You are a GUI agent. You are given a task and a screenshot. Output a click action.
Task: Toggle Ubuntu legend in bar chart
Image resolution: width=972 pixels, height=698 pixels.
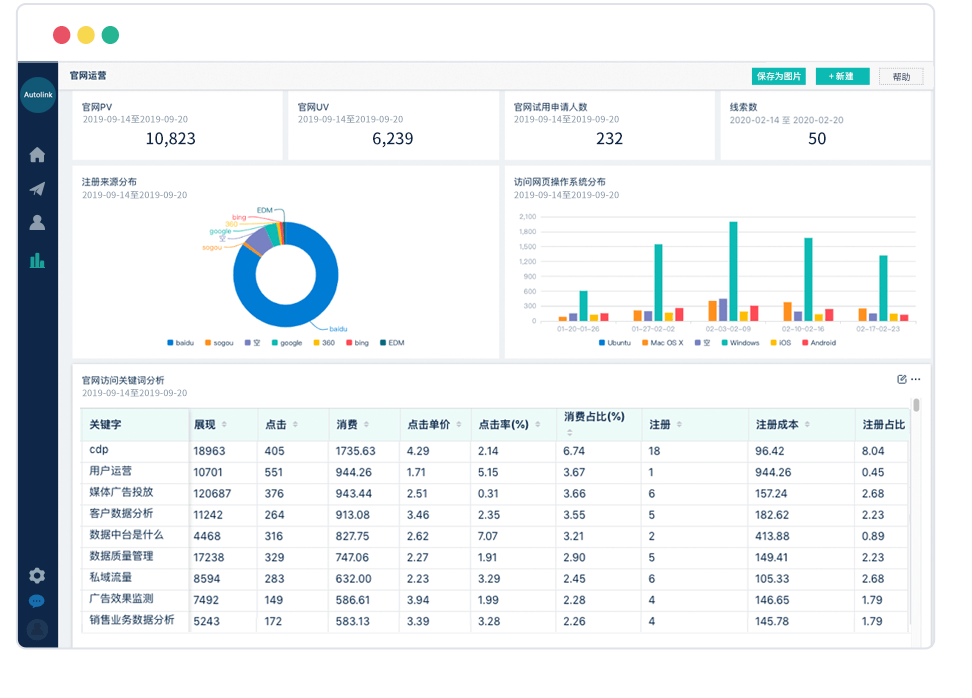(614, 343)
